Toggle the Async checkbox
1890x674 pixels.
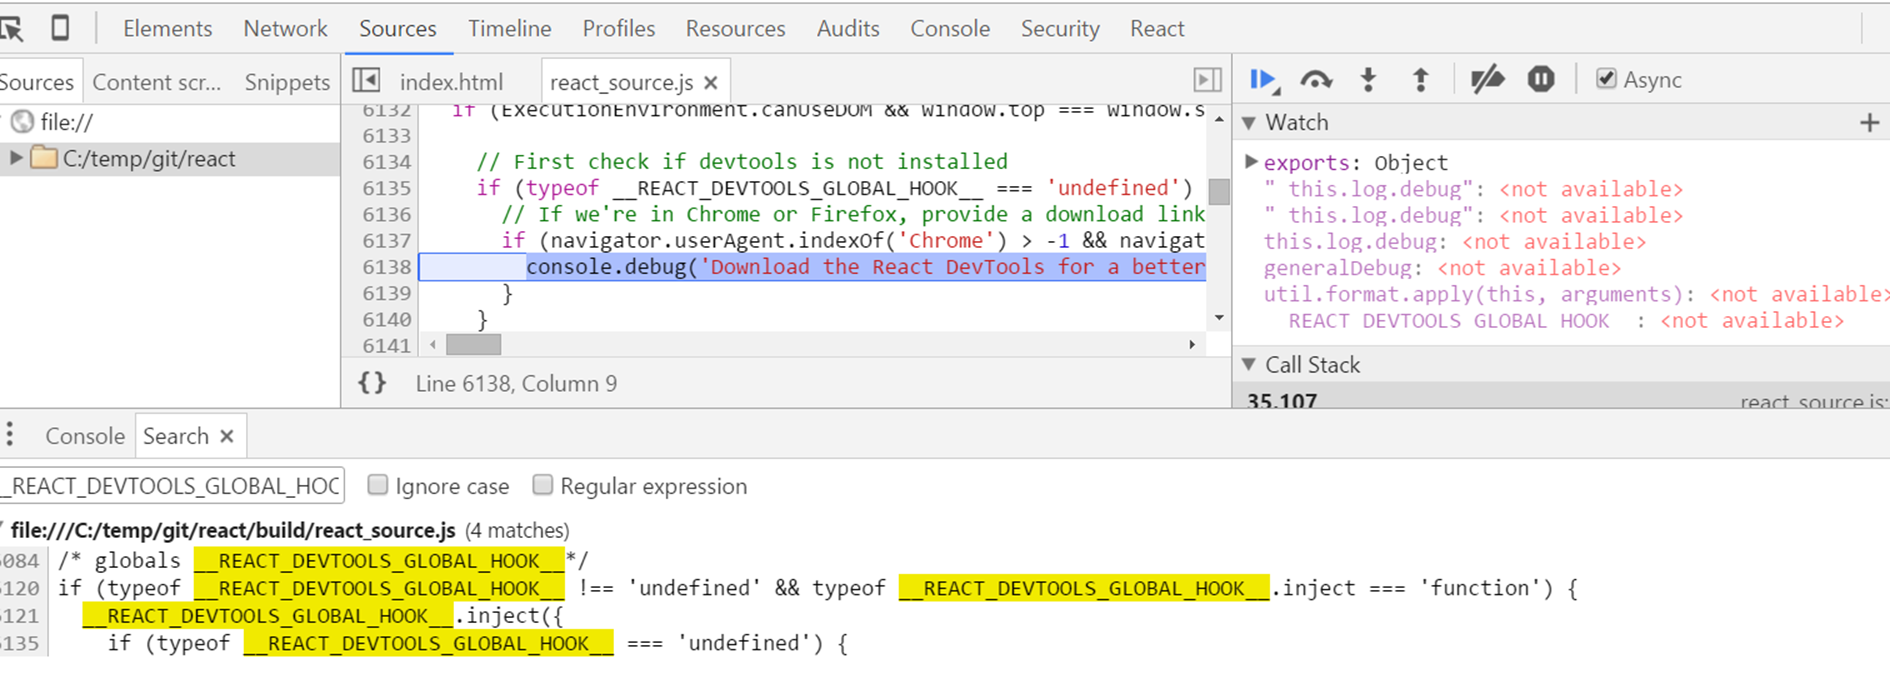(1606, 79)
